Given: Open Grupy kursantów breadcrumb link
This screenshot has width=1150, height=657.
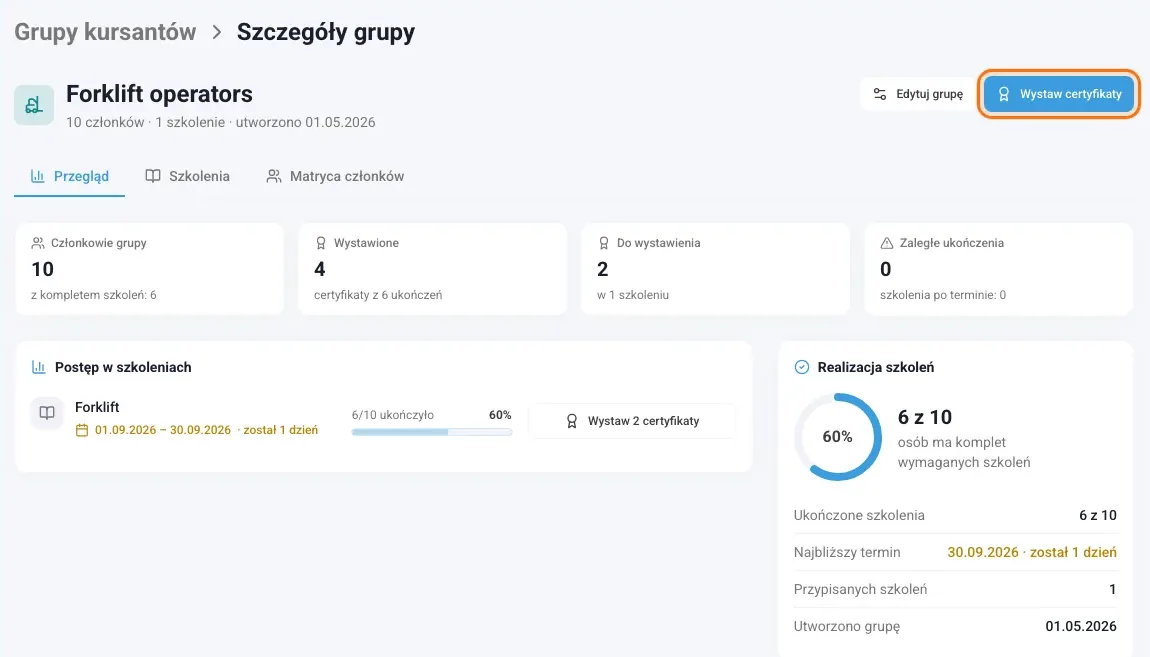Looking at the screenshot, I should pos(106,32).
